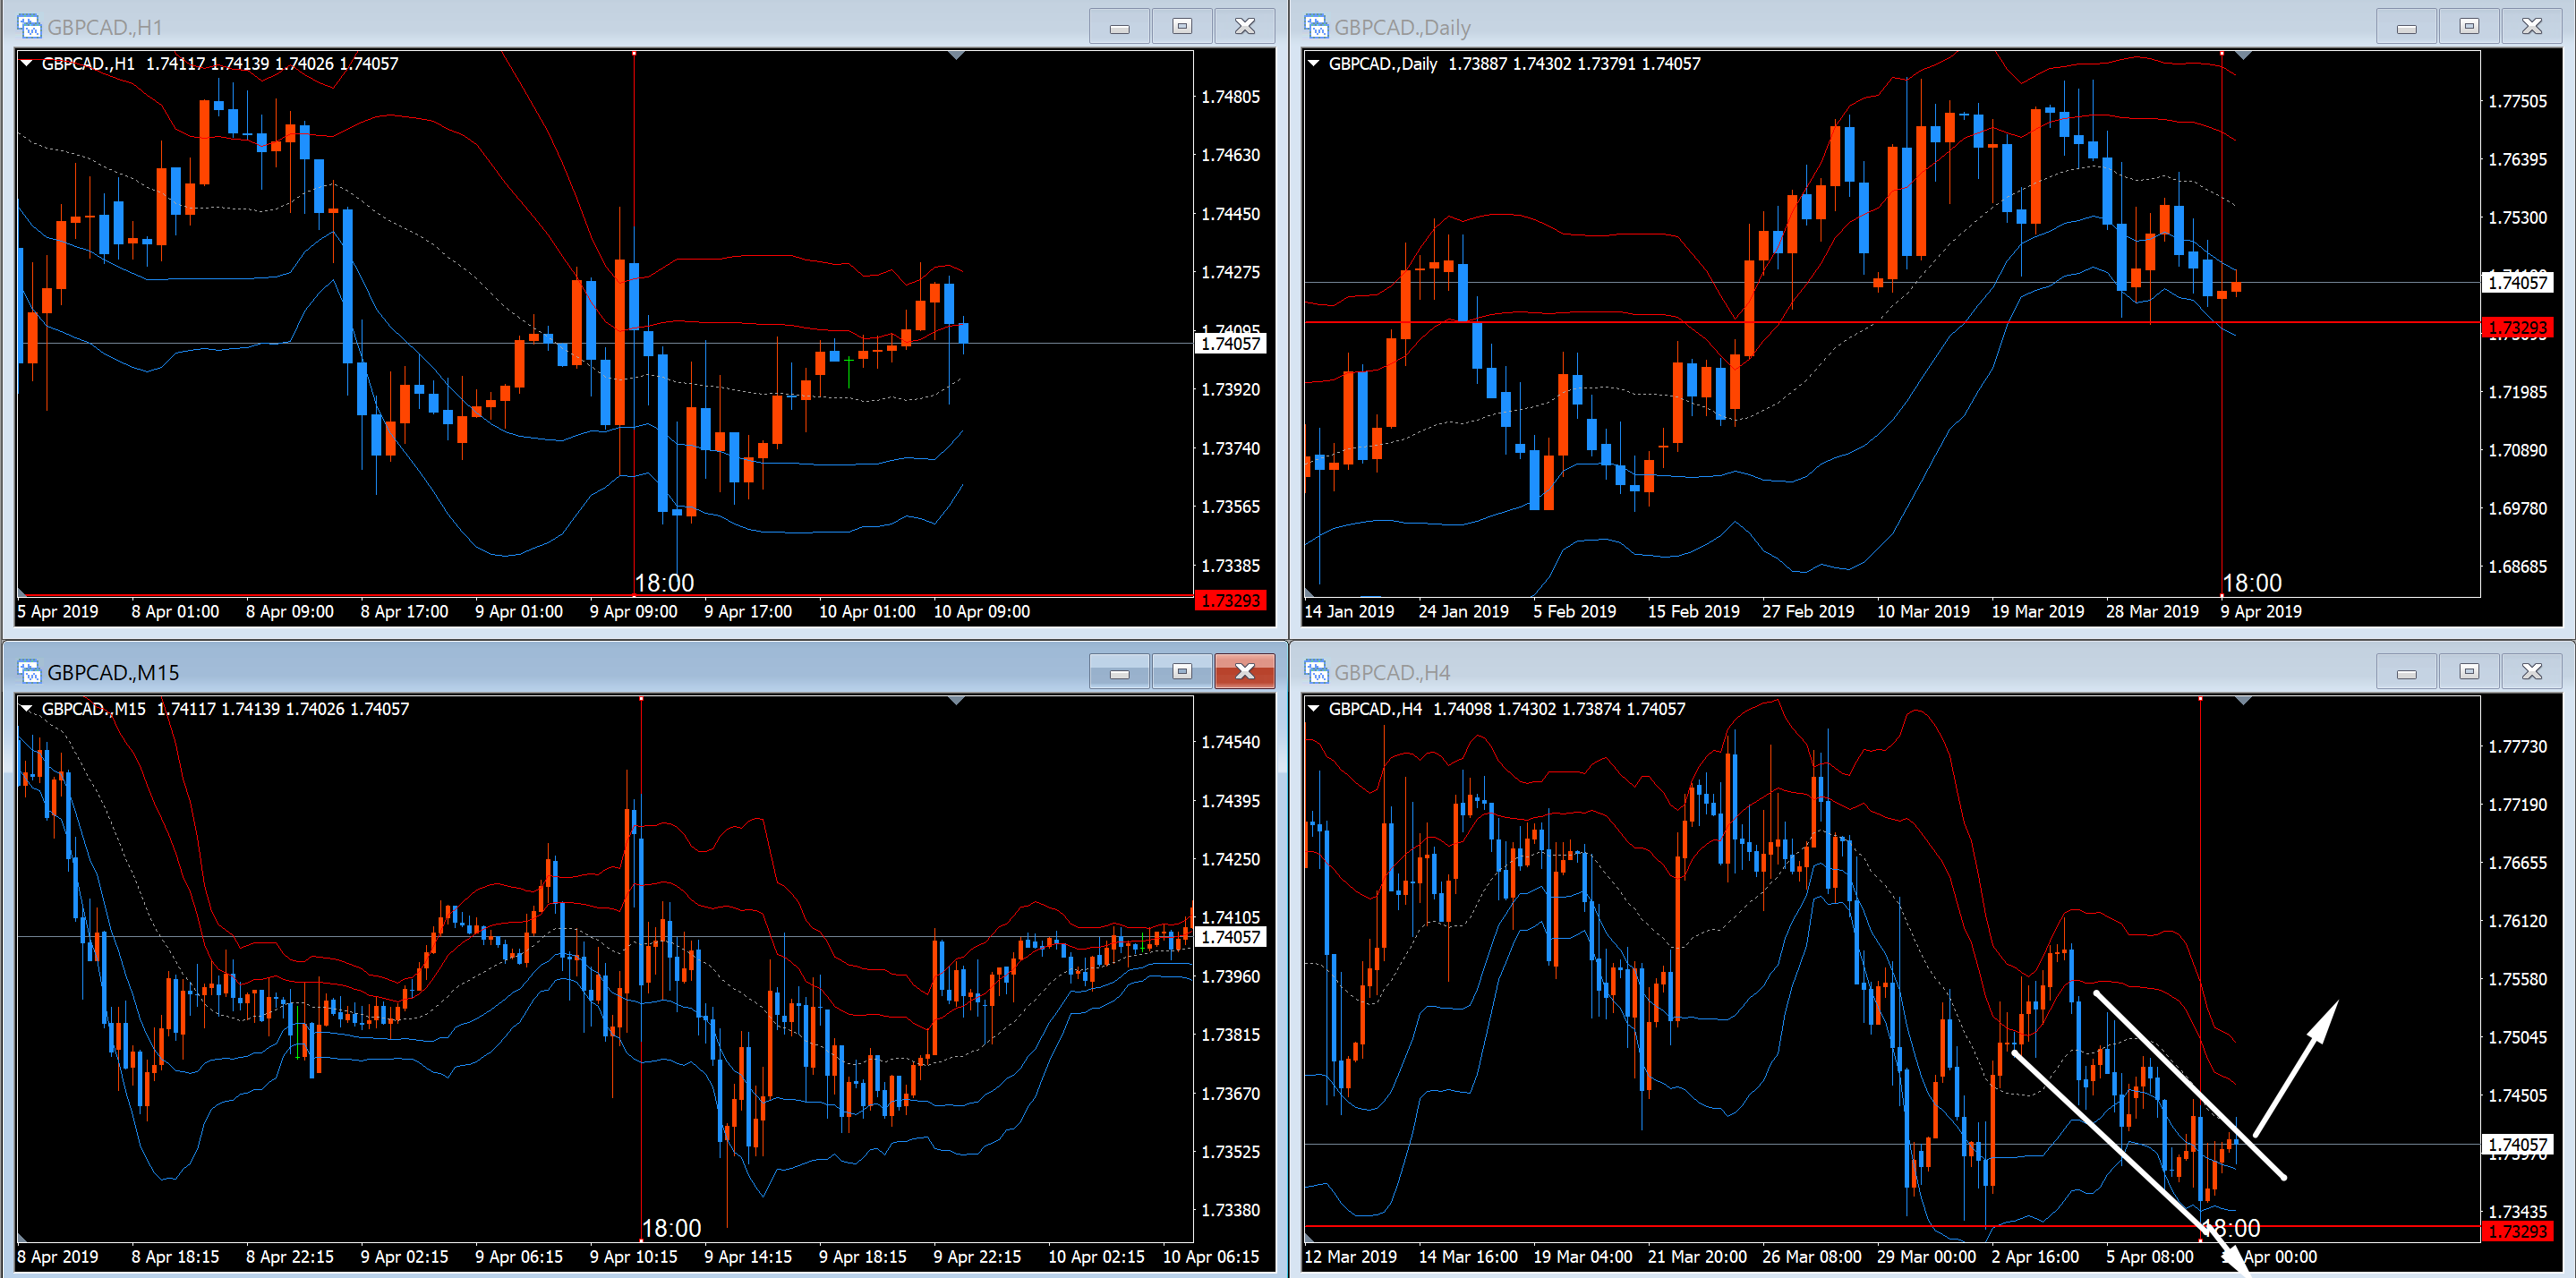Click the chart shift triangle on M15 chart
The width and height of the screenshot is (2576, 1278).
tap(956, 701)
